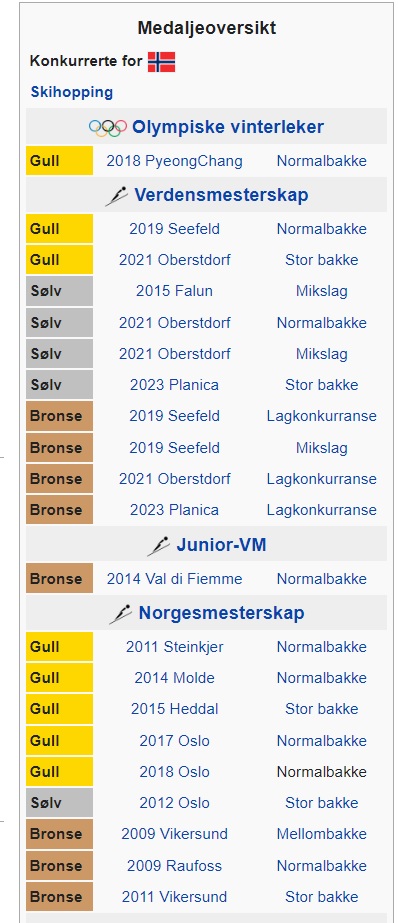Click Mellombakke link in 2009 Vikersund row
Screen dimensions: 398x923
click(321, 834)
